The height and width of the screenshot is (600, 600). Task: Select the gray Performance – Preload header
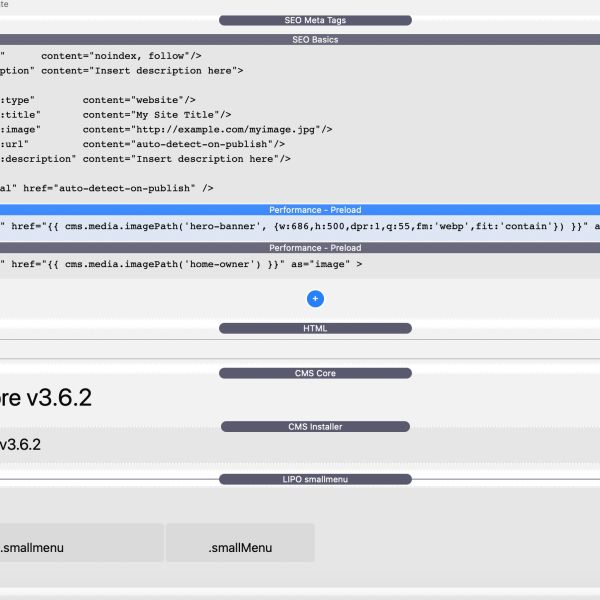point(300,248)
